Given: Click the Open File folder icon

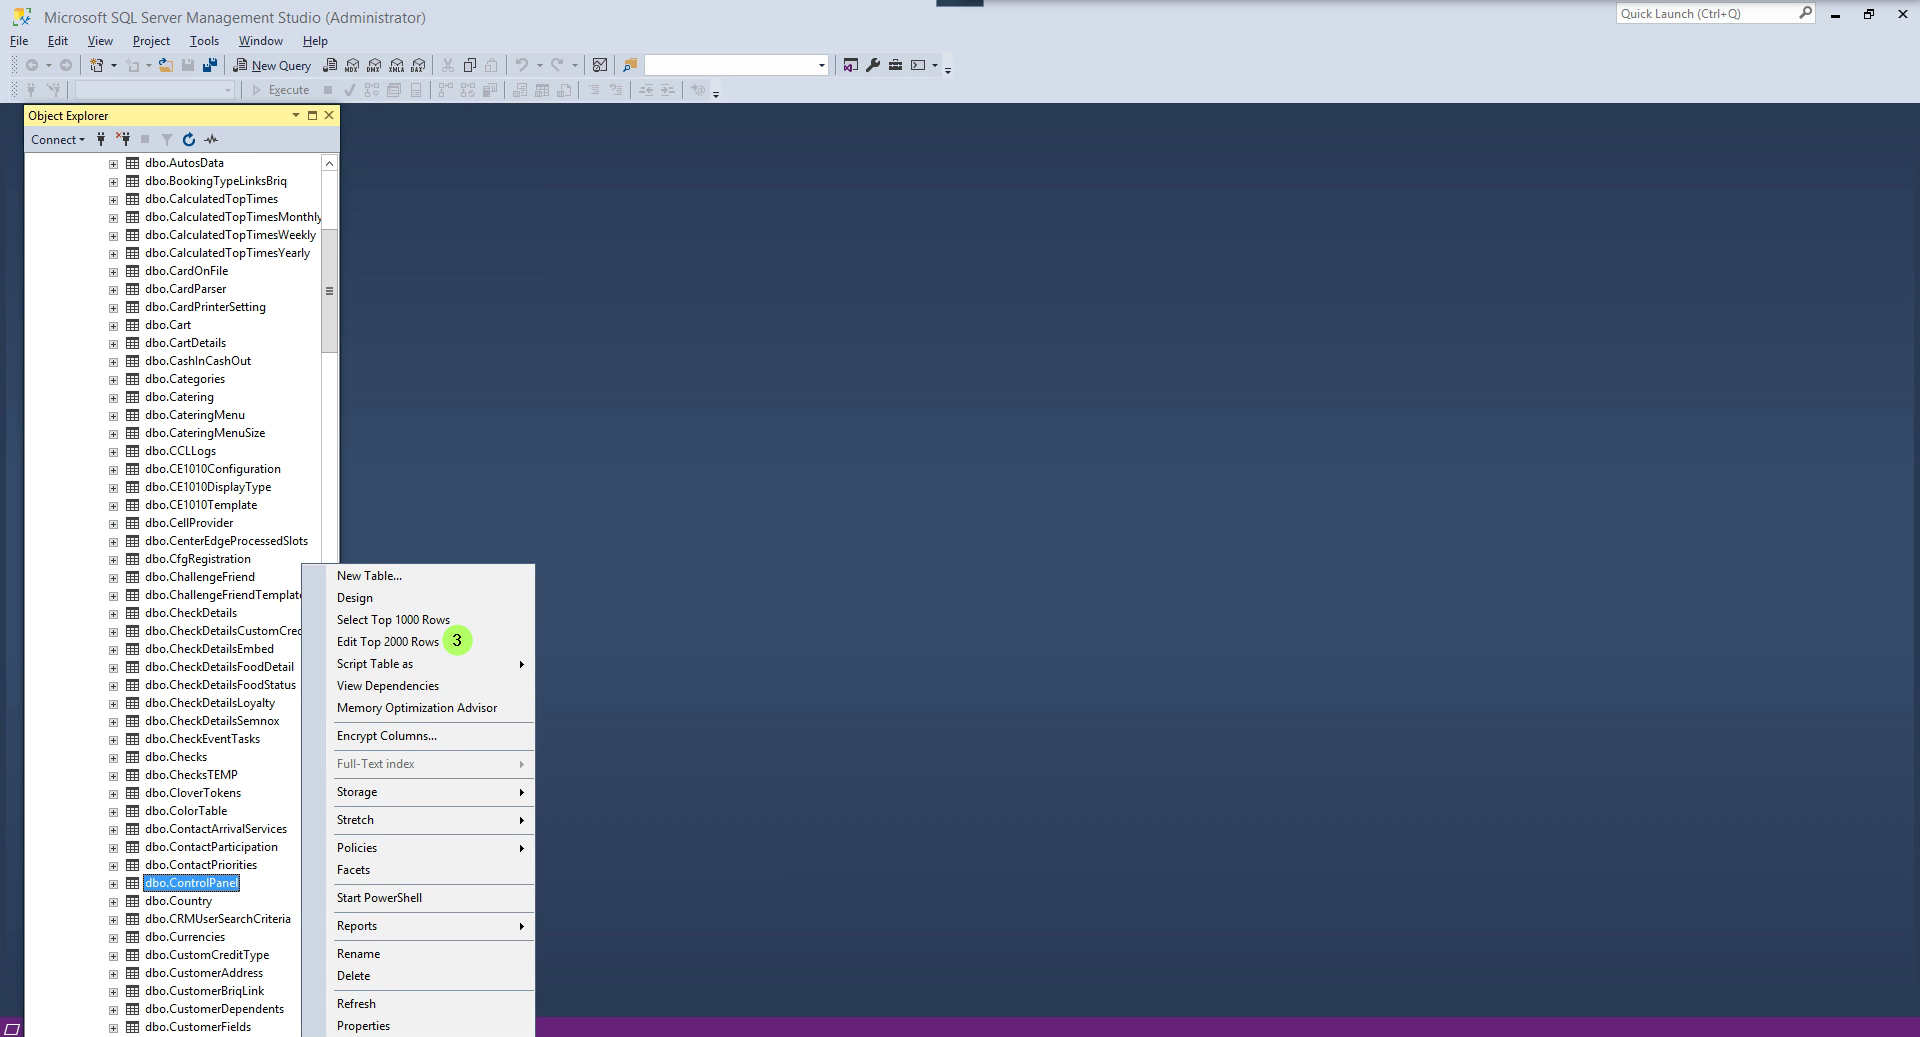Looking at the screenshot, I should tap(166, 65).
